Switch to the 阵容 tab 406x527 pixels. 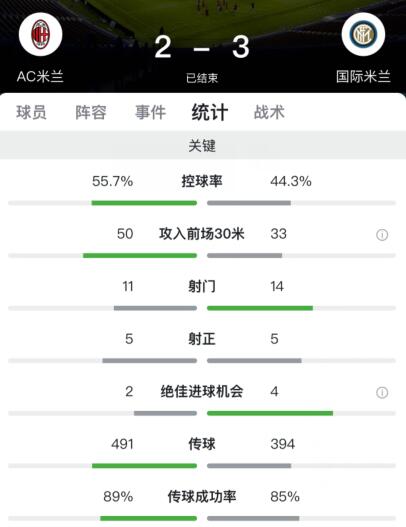click(x=91, y=112)
